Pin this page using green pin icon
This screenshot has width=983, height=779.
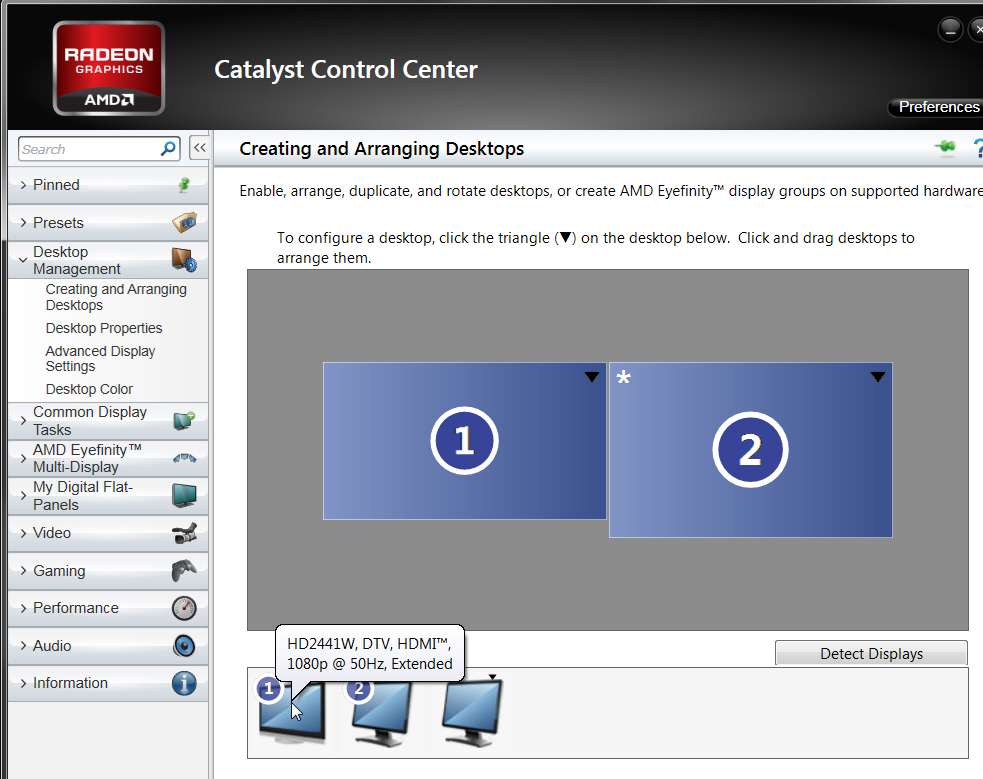pyautogui.click(x=945, y=147)
